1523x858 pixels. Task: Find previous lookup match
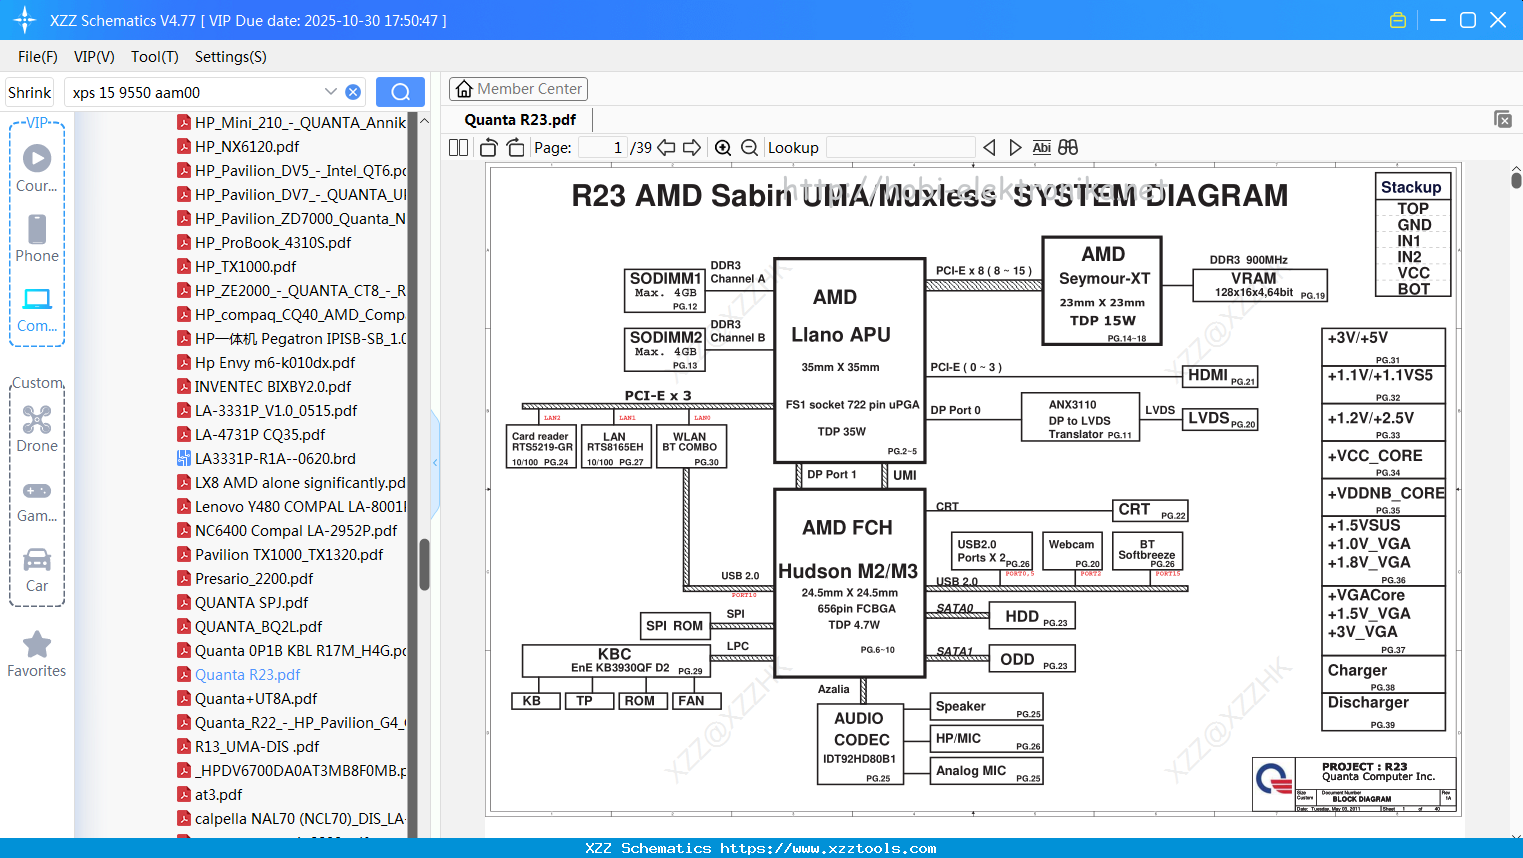989,148
